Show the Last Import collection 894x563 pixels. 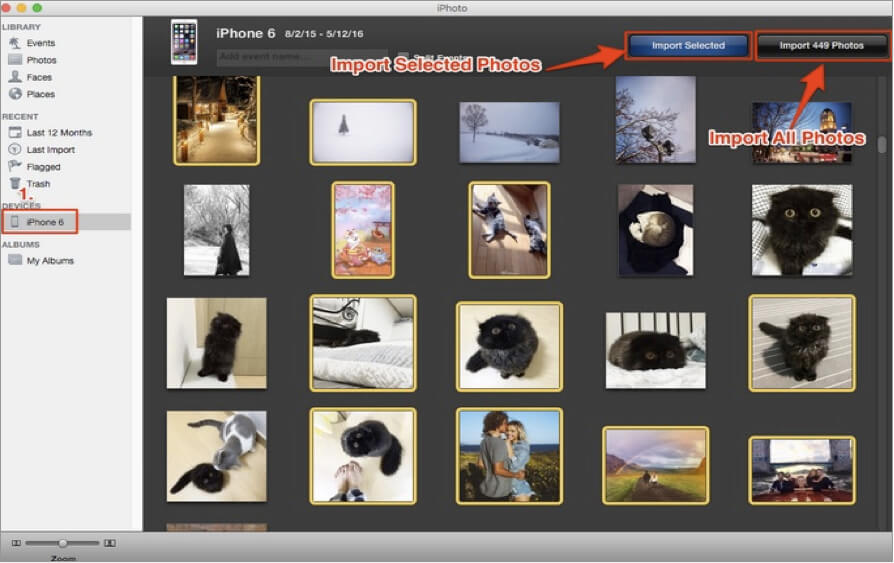pos(50,149)
